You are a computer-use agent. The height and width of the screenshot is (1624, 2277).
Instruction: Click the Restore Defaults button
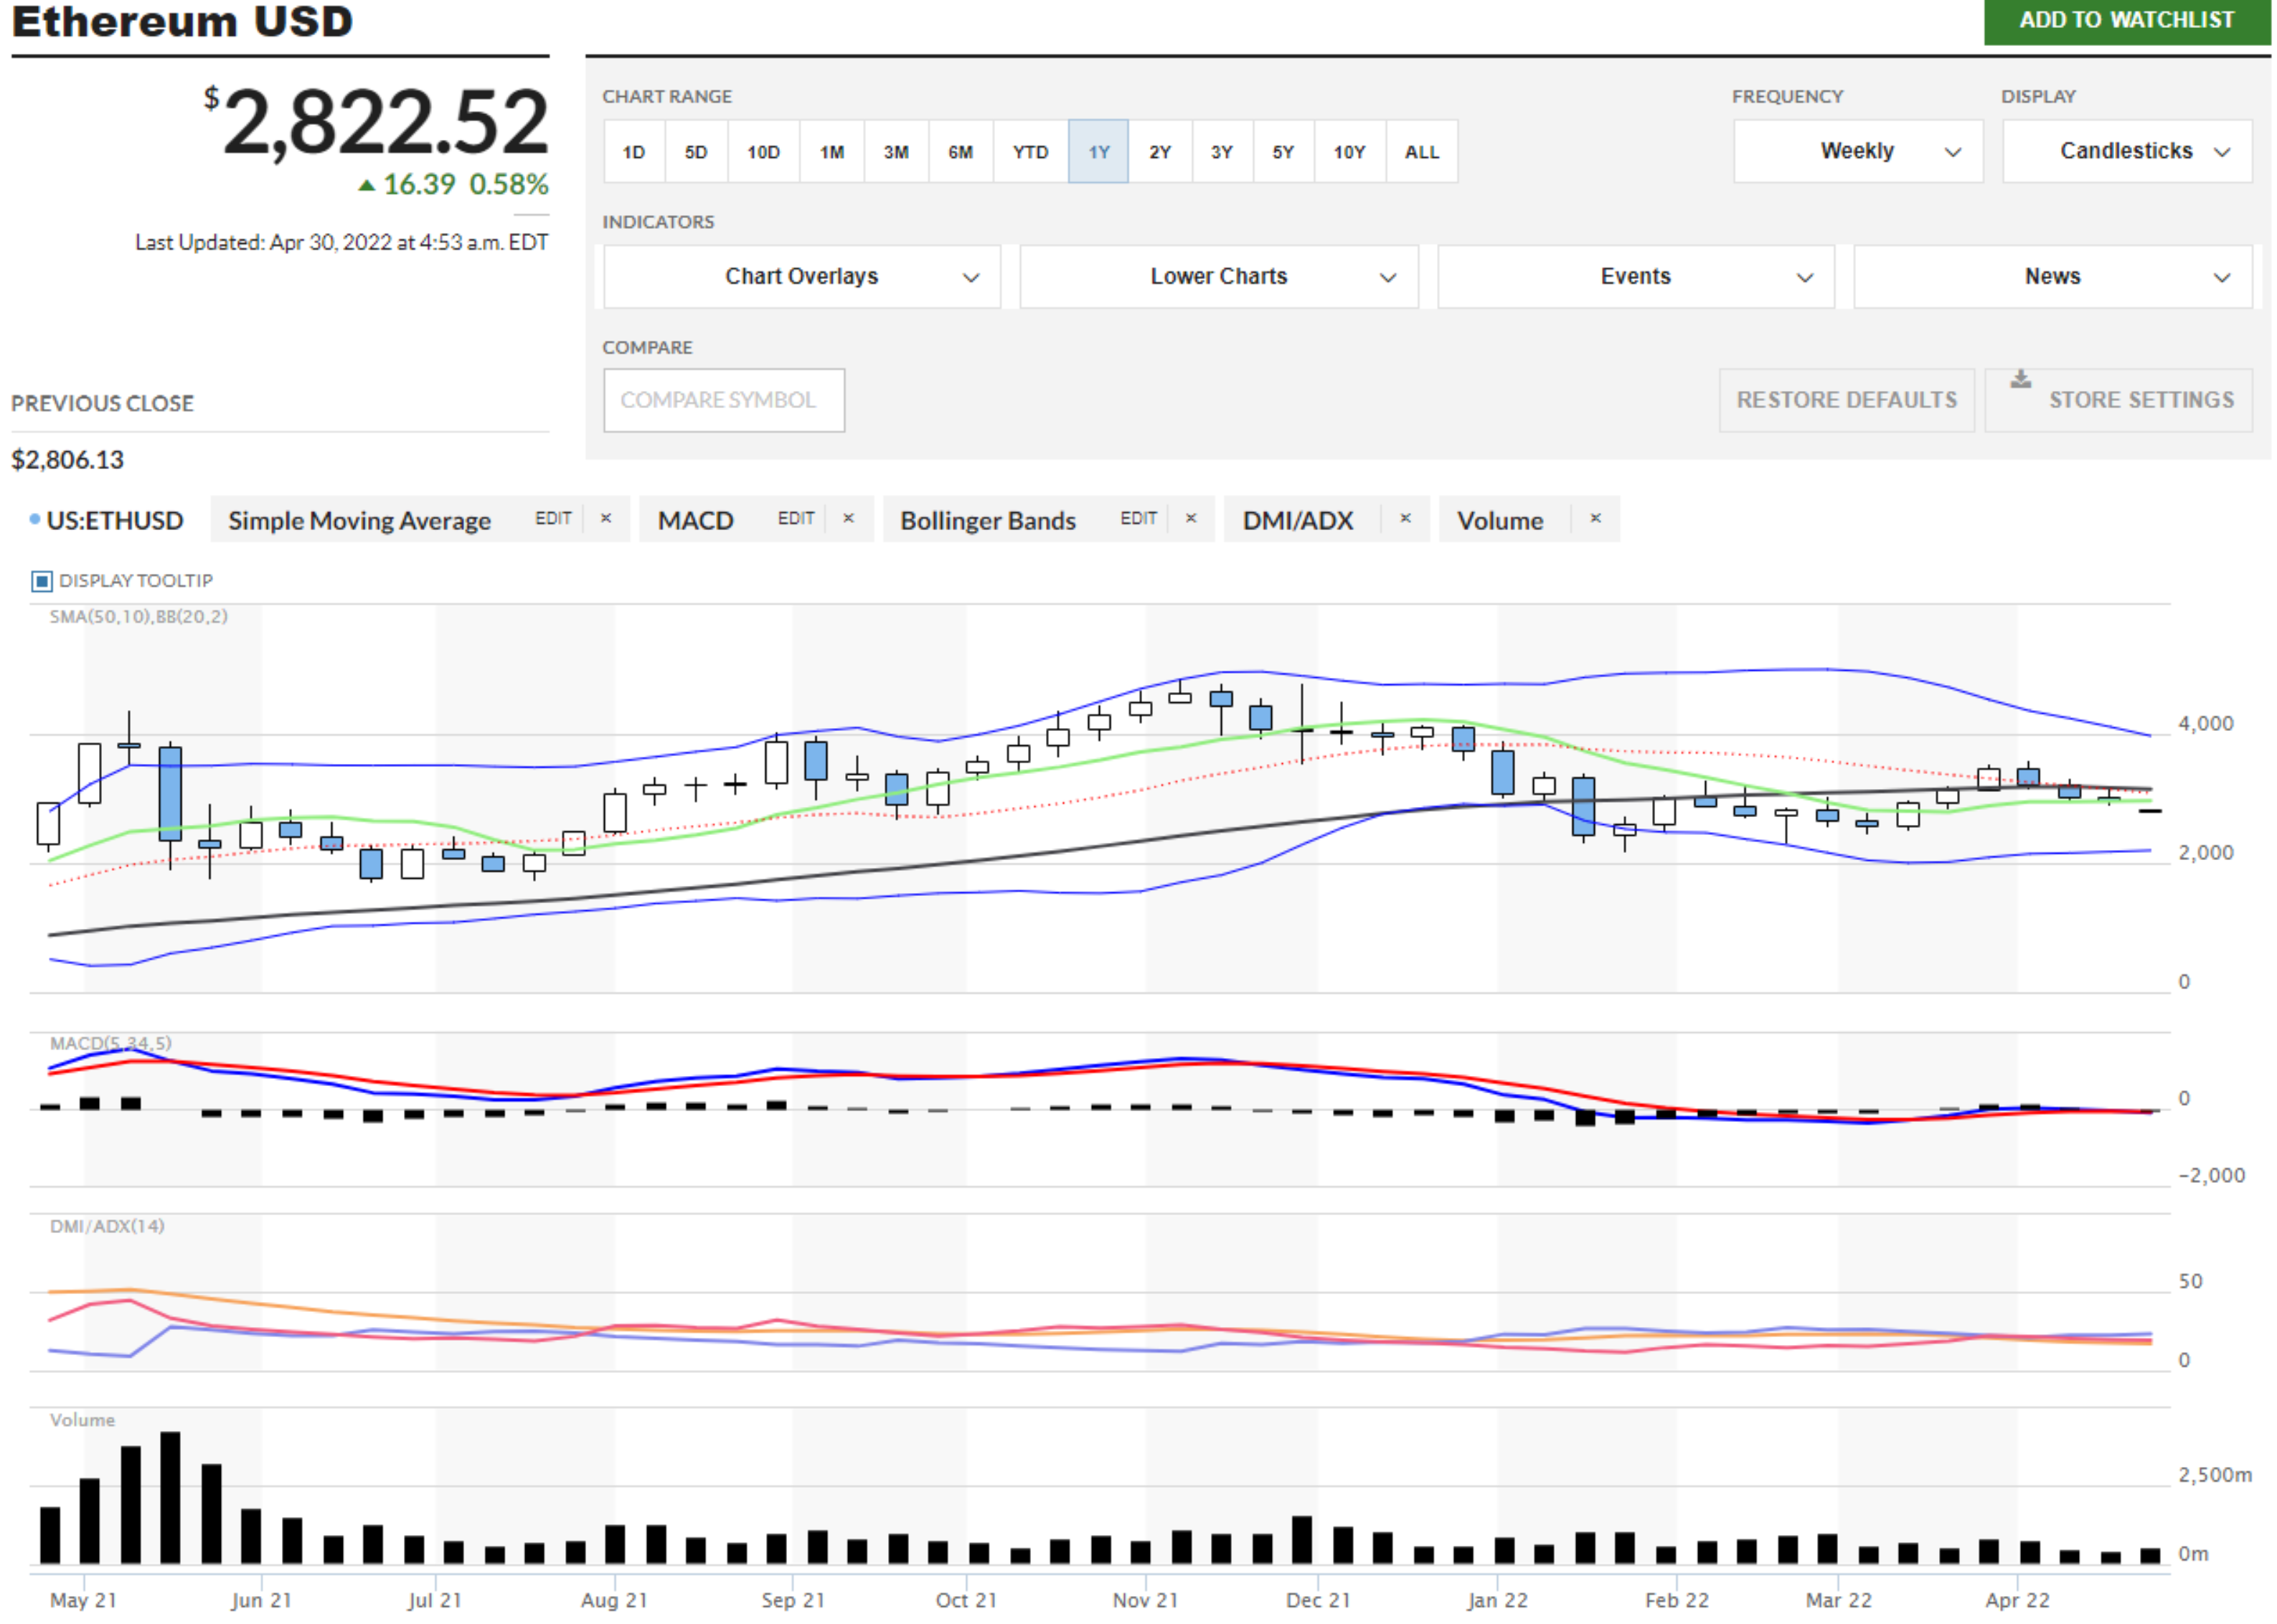[x=1848, y=401]
